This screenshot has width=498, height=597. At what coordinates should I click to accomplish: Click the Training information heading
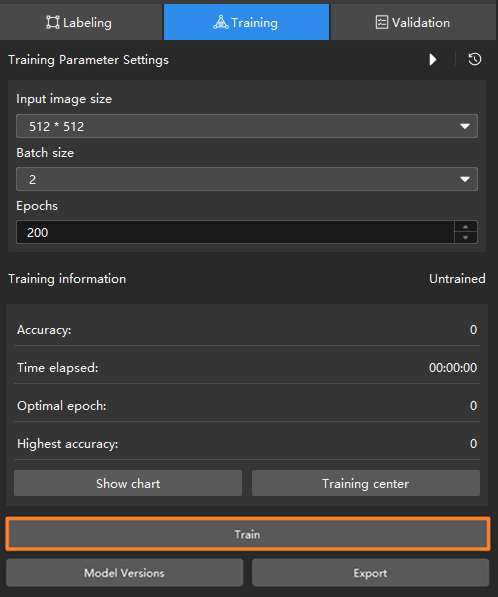click(x=67, y=279)
